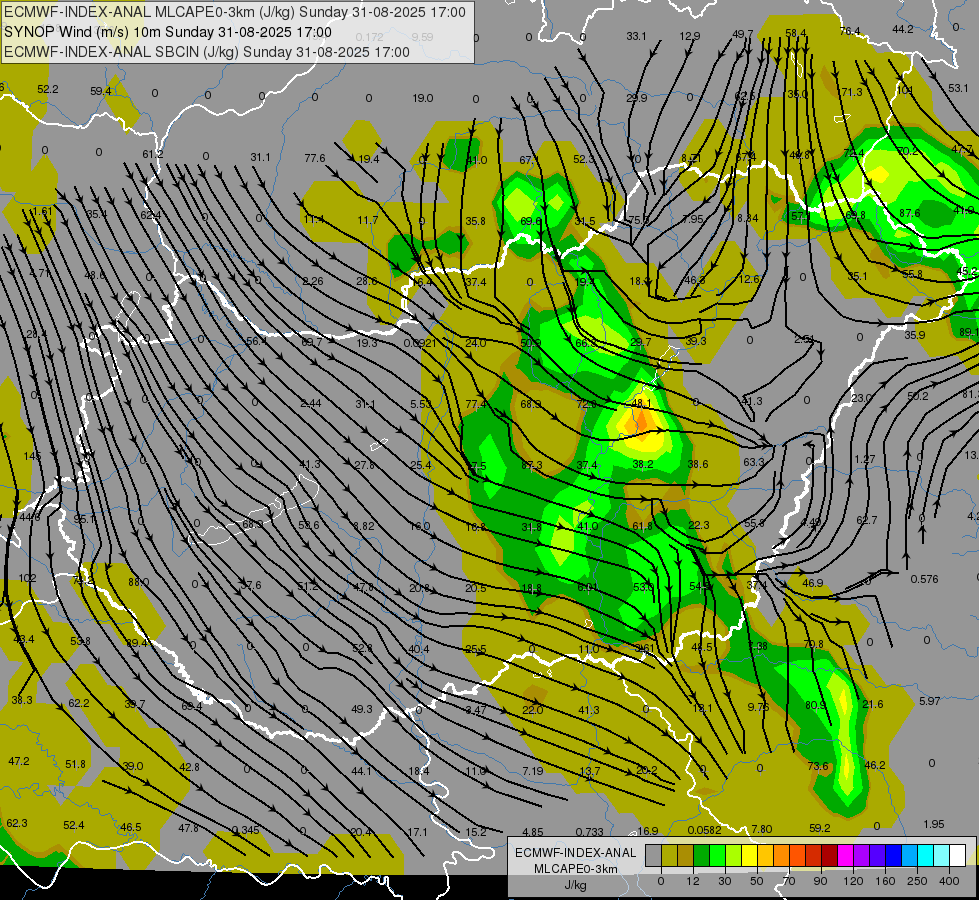Screen dimensions: 979x900
Task: Click the magenta legend swatch
Action: [x=846, y=855]
